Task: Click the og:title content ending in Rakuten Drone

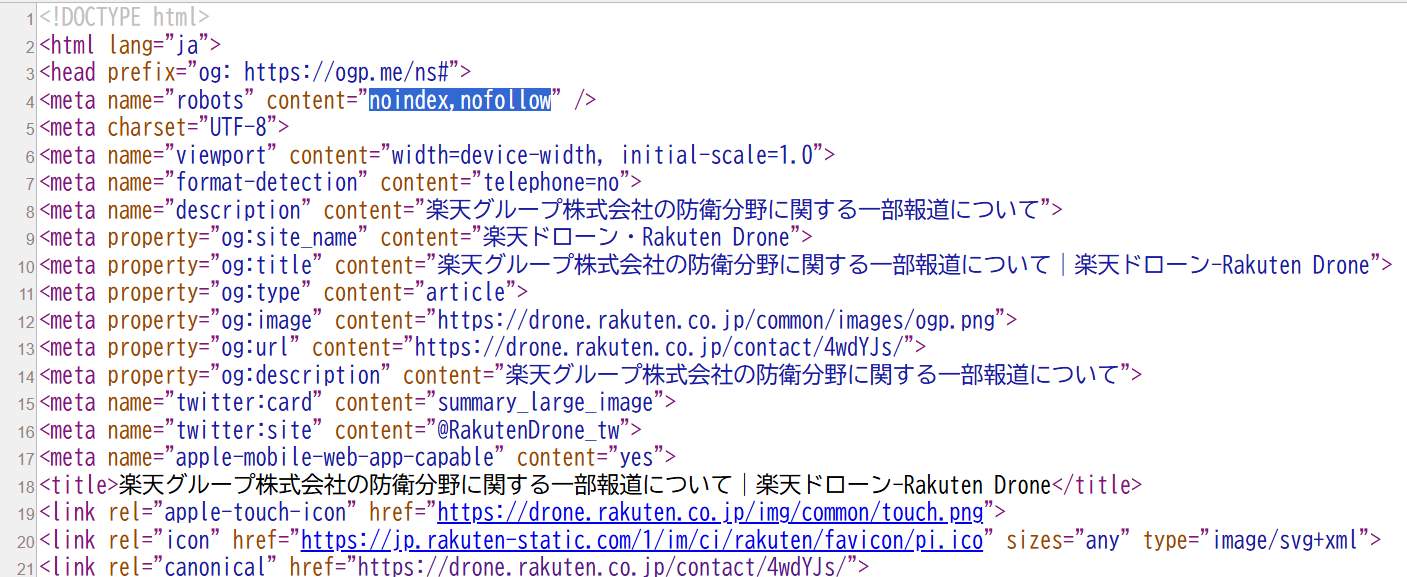Action: pos(903,265)
